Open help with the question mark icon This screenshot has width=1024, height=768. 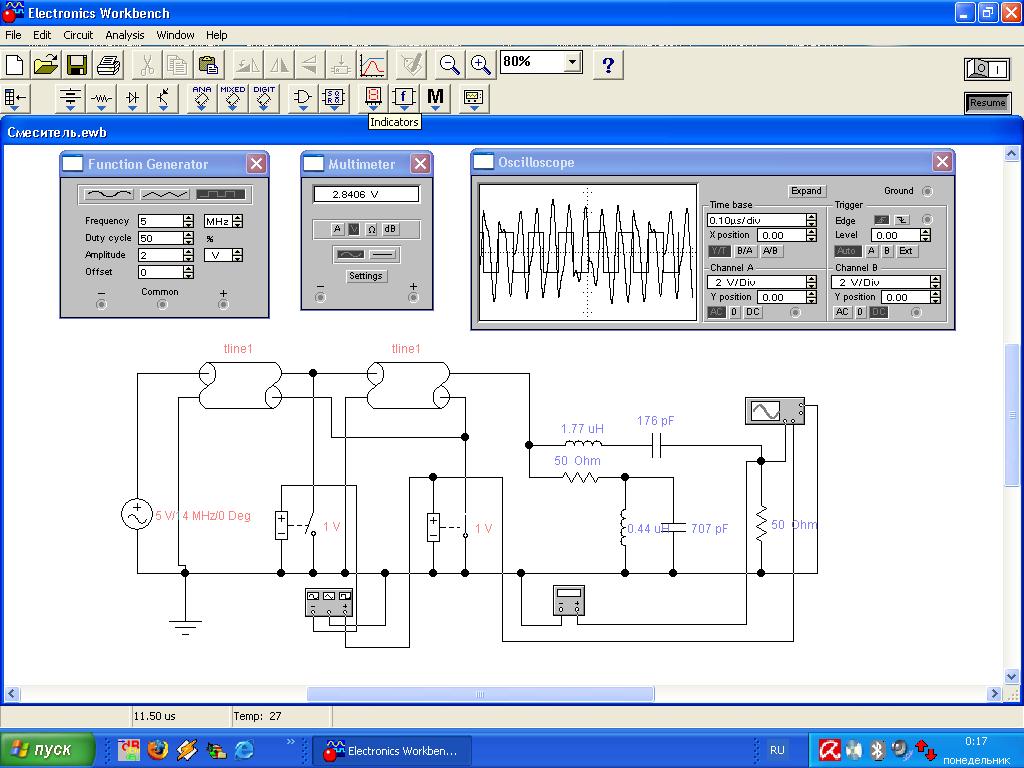(608, 65)
